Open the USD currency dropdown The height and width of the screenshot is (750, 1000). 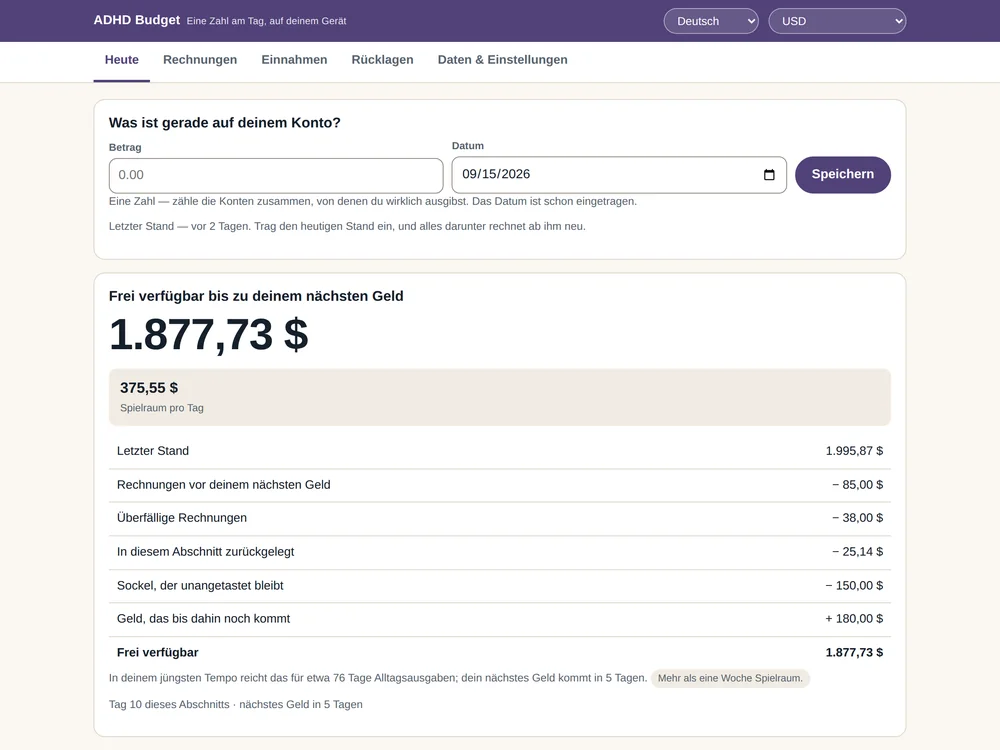pos(837,21)
